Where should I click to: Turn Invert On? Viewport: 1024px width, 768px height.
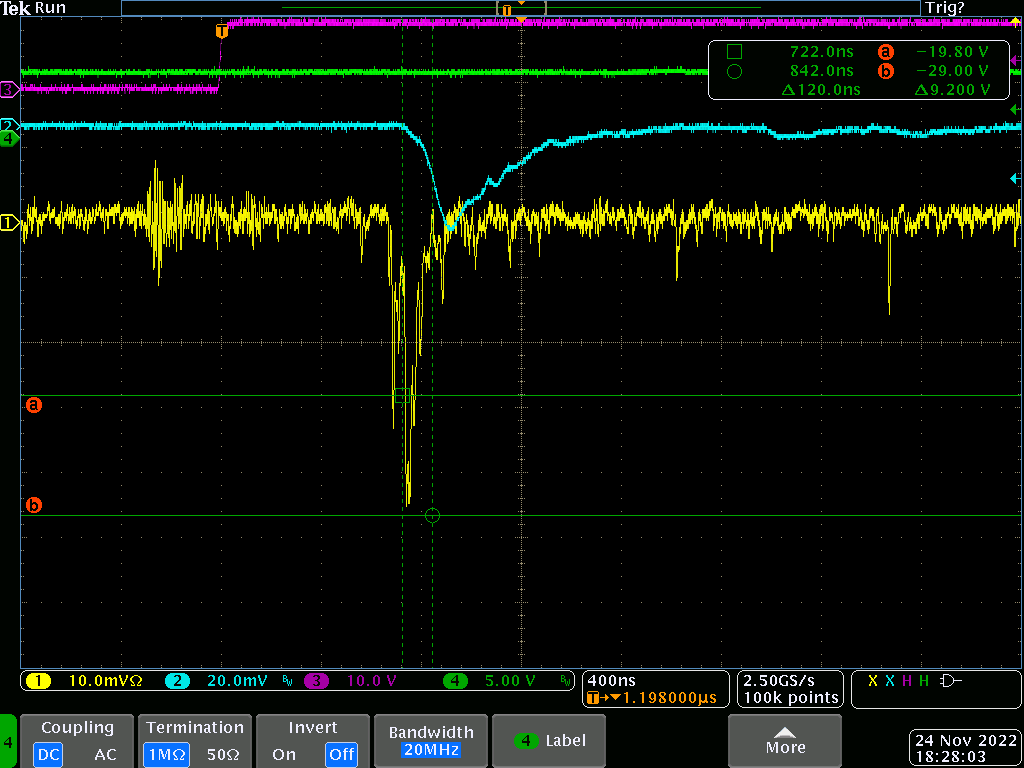click(284, 754)
